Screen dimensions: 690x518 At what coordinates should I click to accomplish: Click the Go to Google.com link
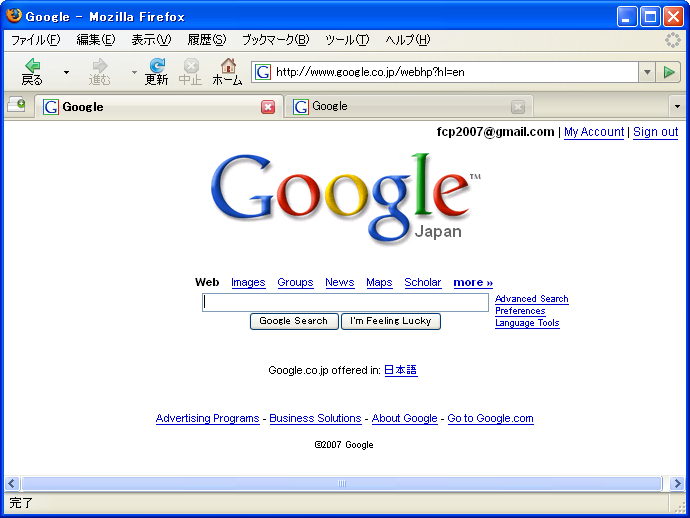(x=491, y=419)
